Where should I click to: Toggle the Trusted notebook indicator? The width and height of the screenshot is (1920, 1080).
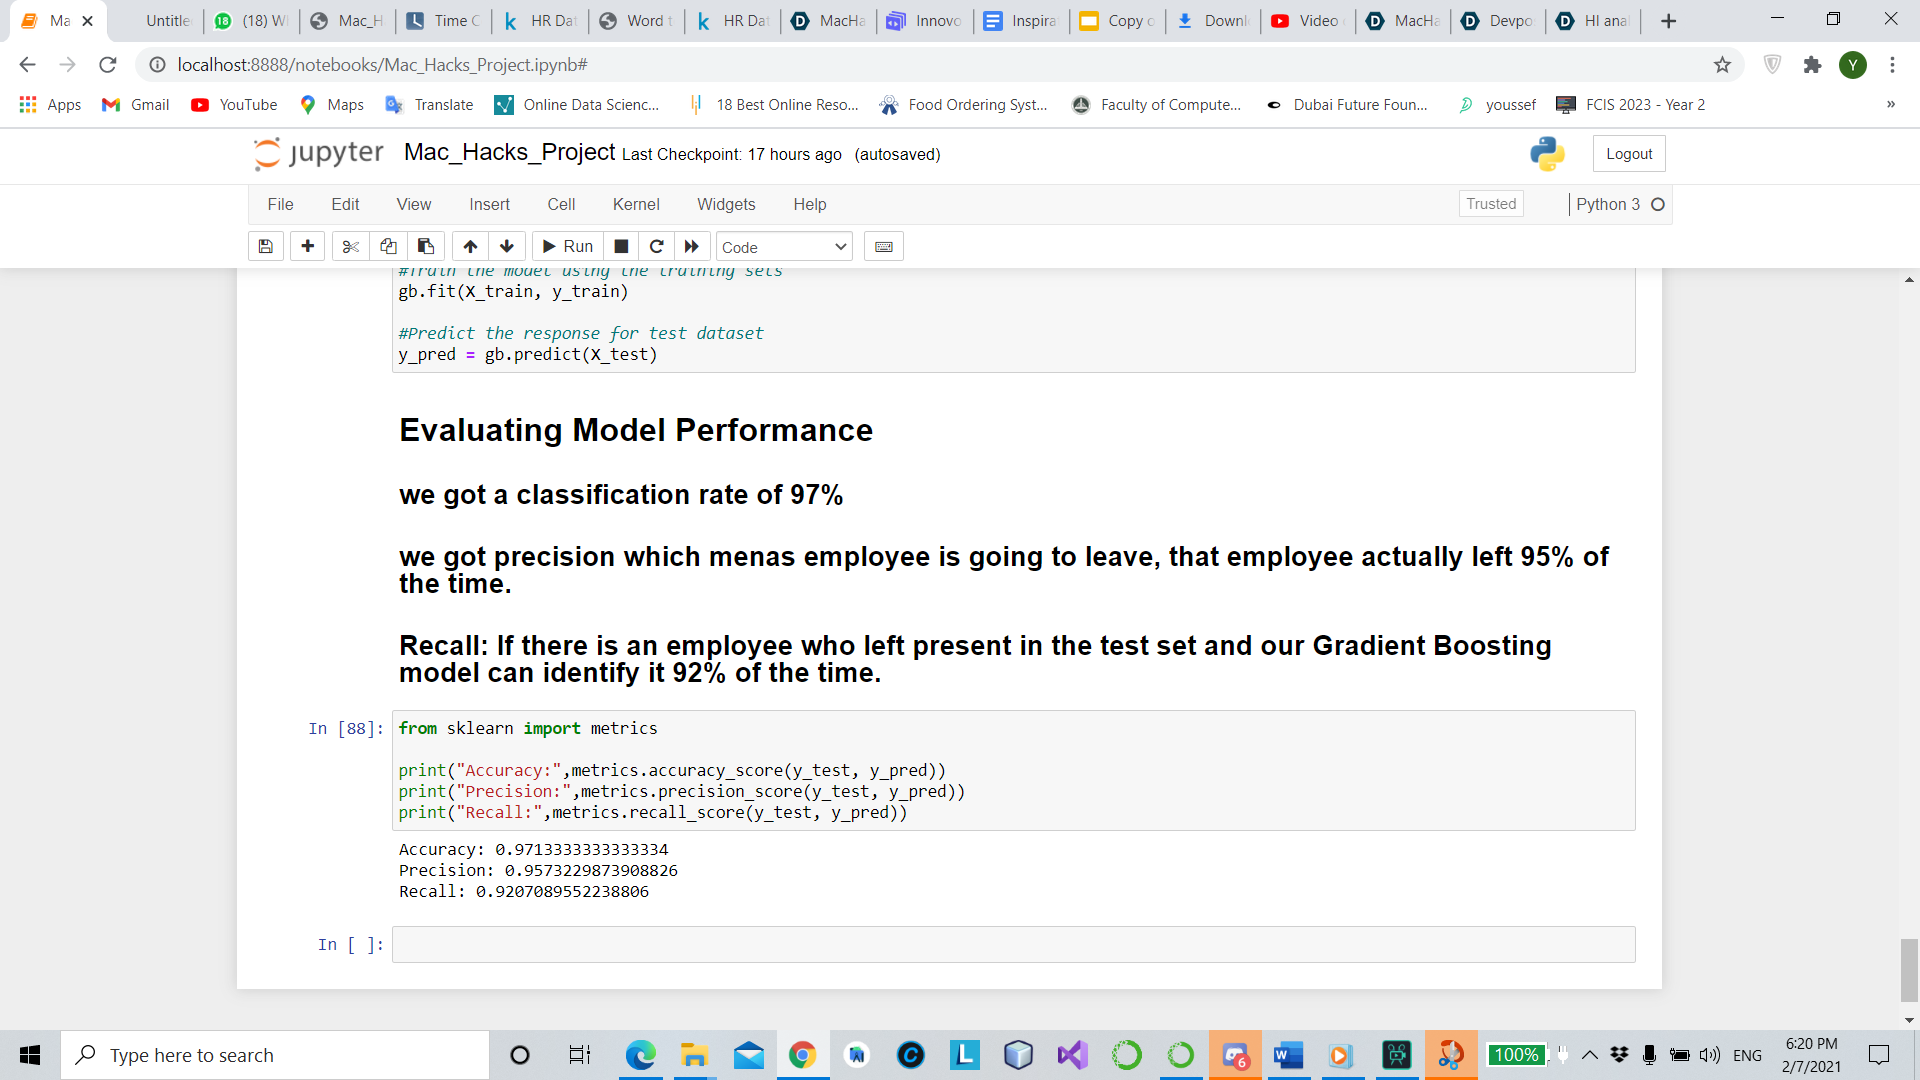1490,204
